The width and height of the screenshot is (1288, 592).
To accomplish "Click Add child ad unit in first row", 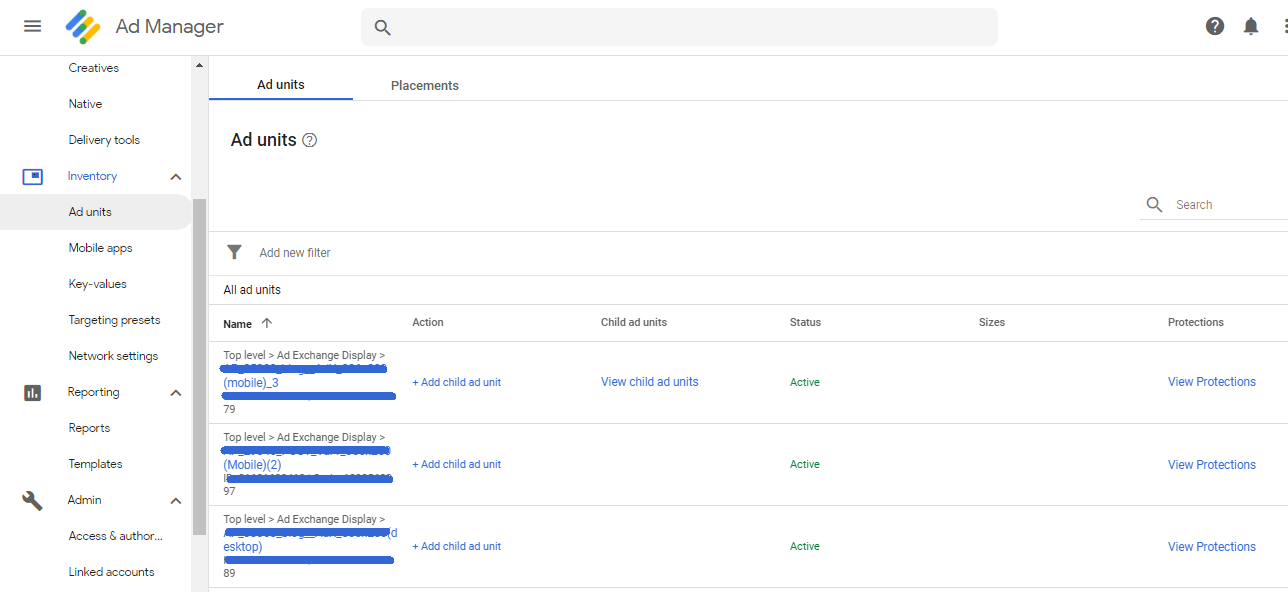I will 456,382.
